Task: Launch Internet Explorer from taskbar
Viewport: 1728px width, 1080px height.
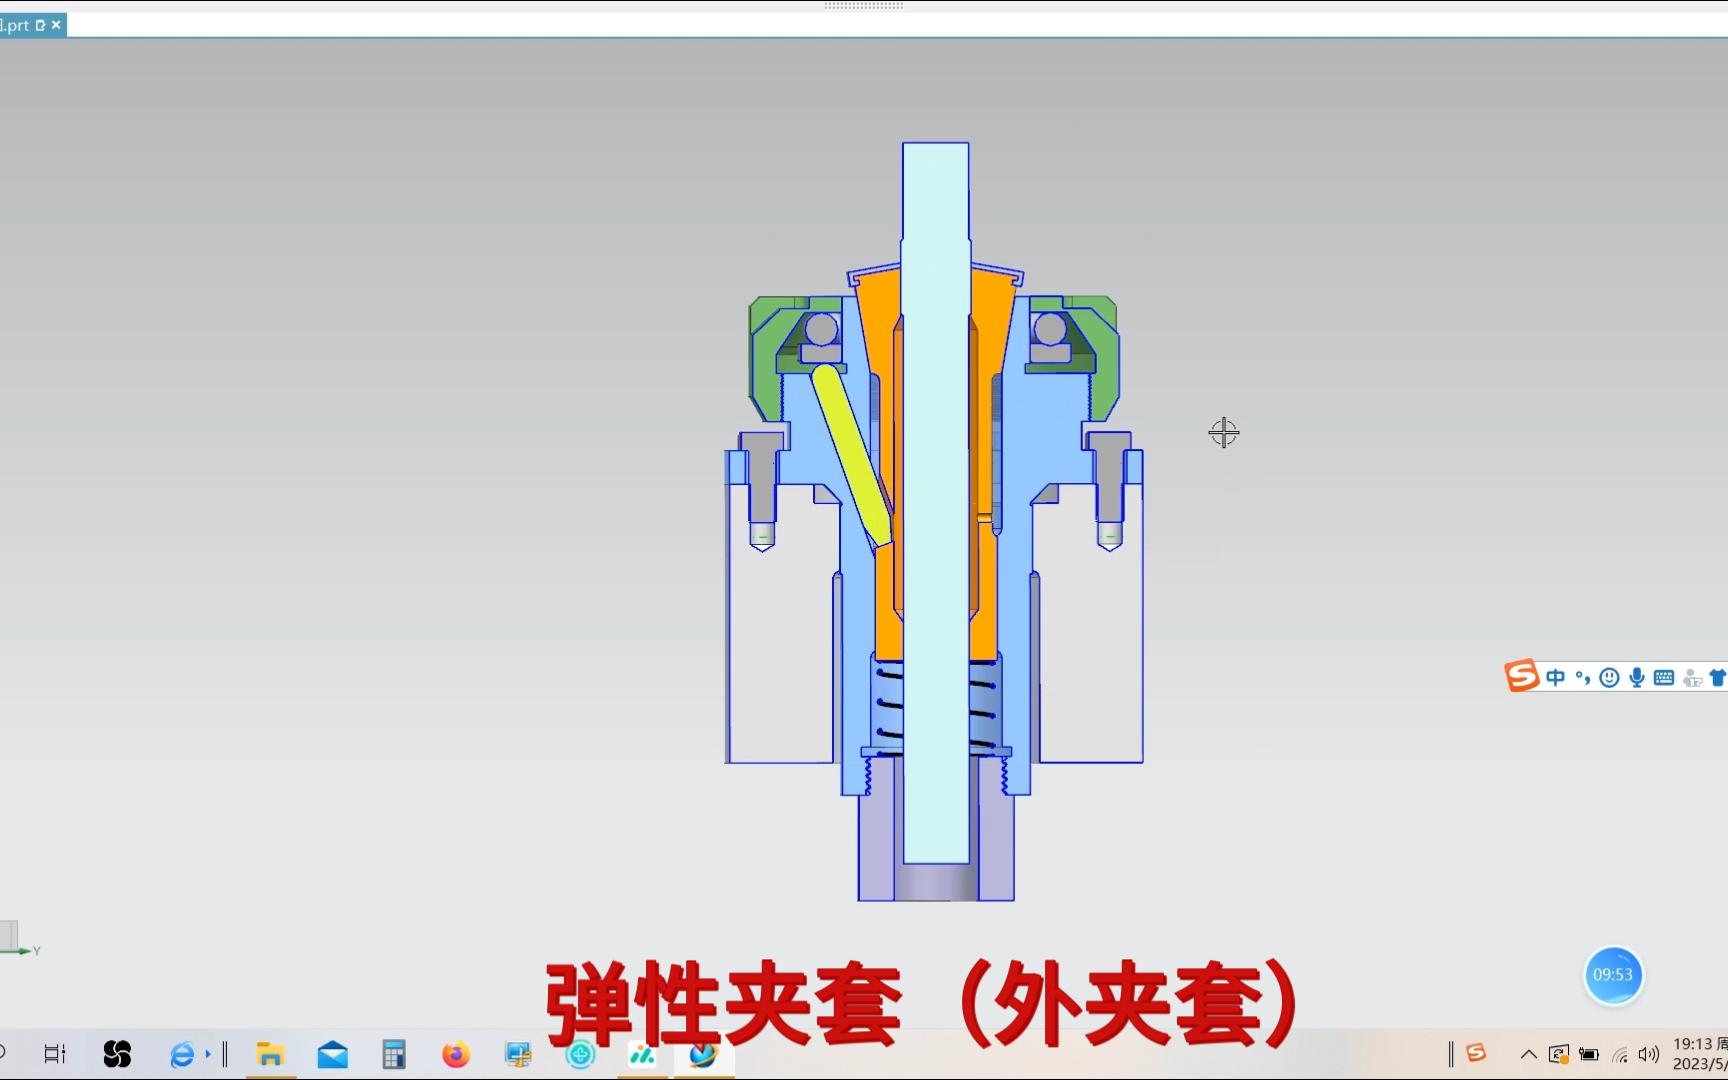Action: tap(182, 1054)
